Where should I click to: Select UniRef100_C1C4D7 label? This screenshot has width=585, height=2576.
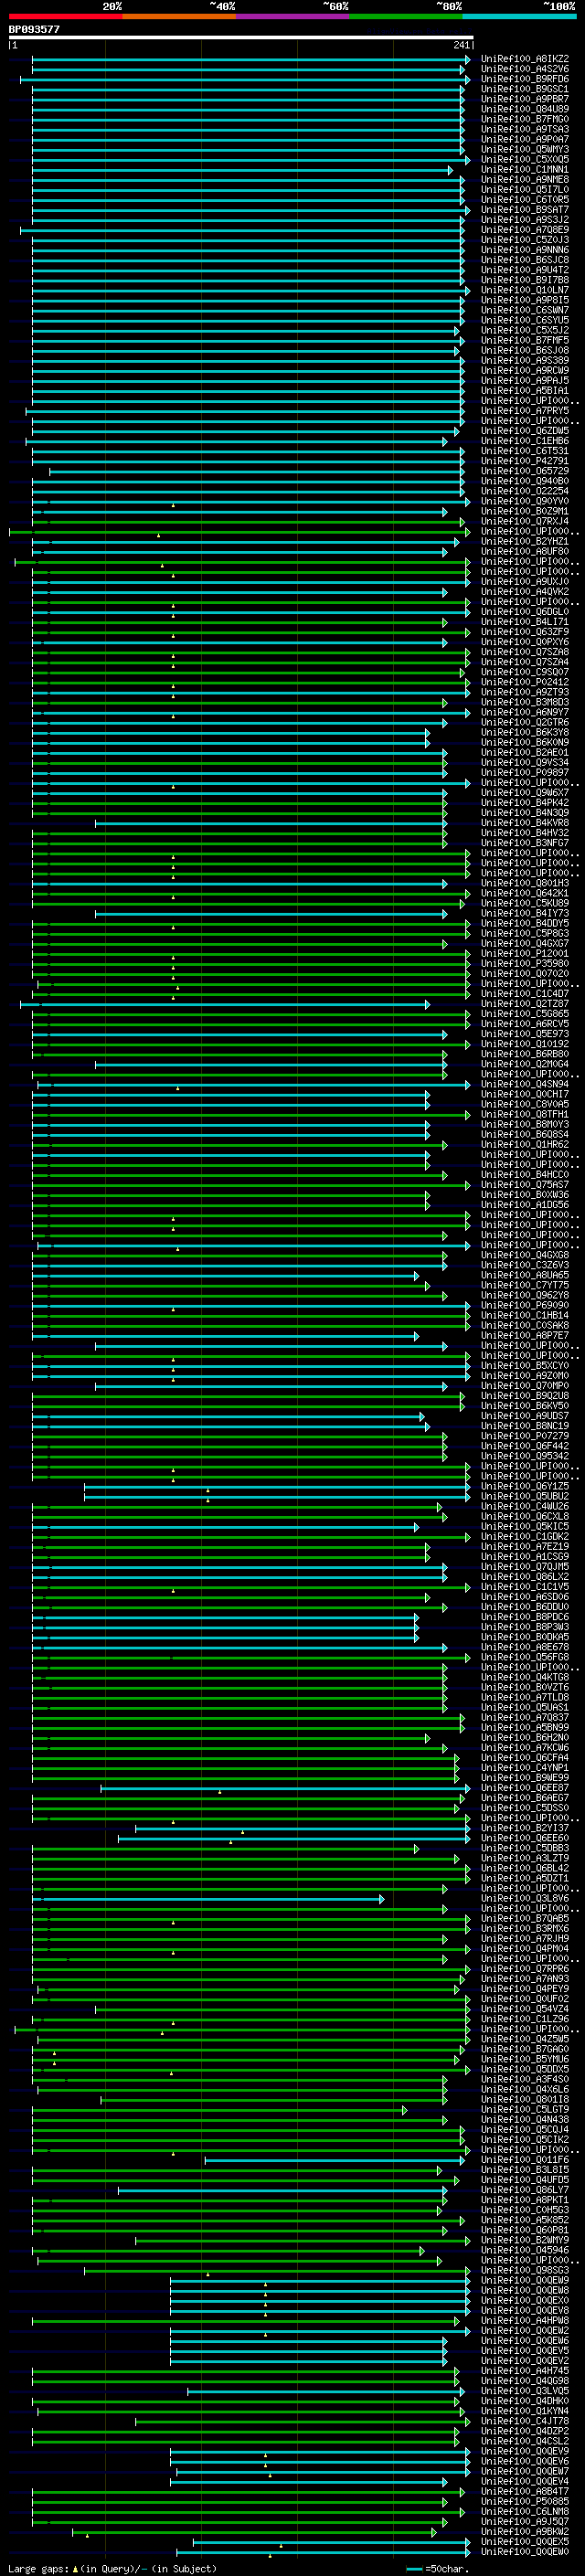tap(525, 993)
